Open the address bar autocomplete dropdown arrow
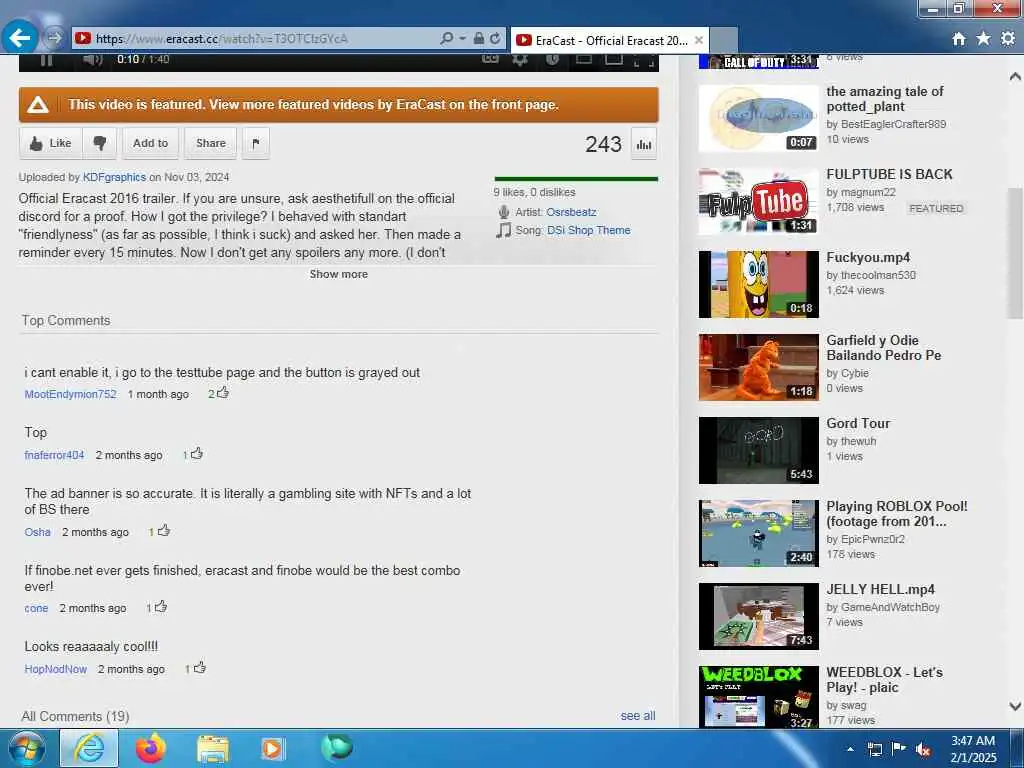 462,39
